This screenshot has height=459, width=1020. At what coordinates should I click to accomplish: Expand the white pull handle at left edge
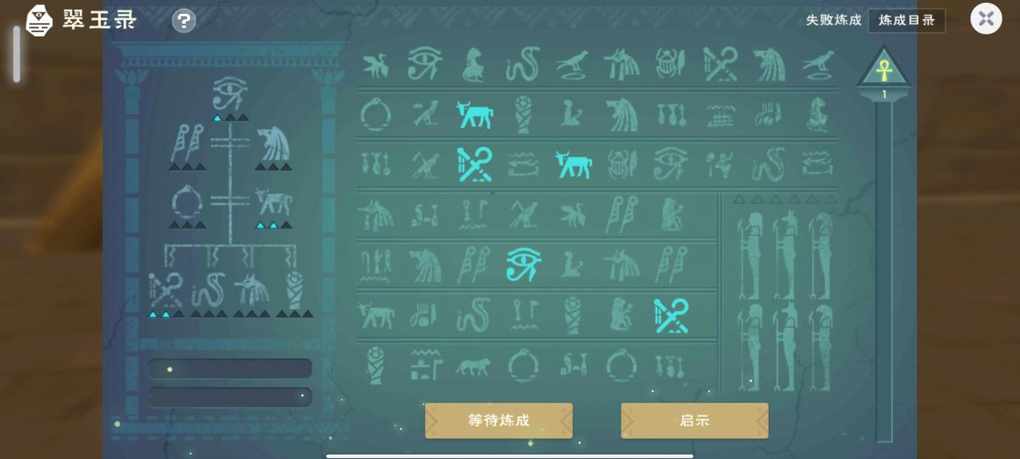coord(16,53)
